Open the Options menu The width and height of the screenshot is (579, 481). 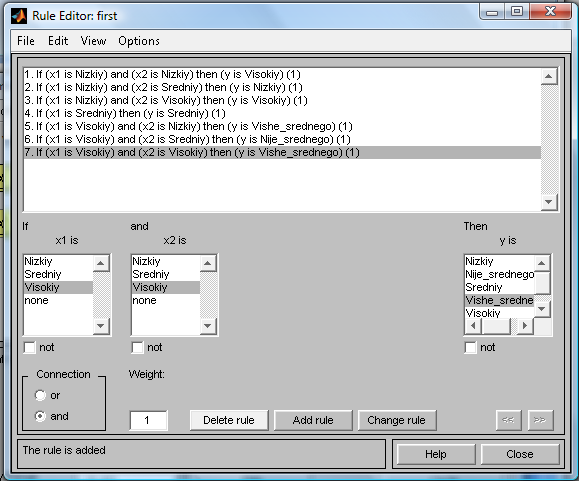[139, 41]
